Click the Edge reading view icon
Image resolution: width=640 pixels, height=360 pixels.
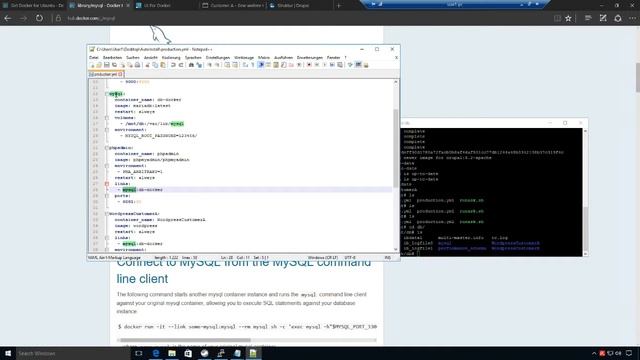[557, 18]
